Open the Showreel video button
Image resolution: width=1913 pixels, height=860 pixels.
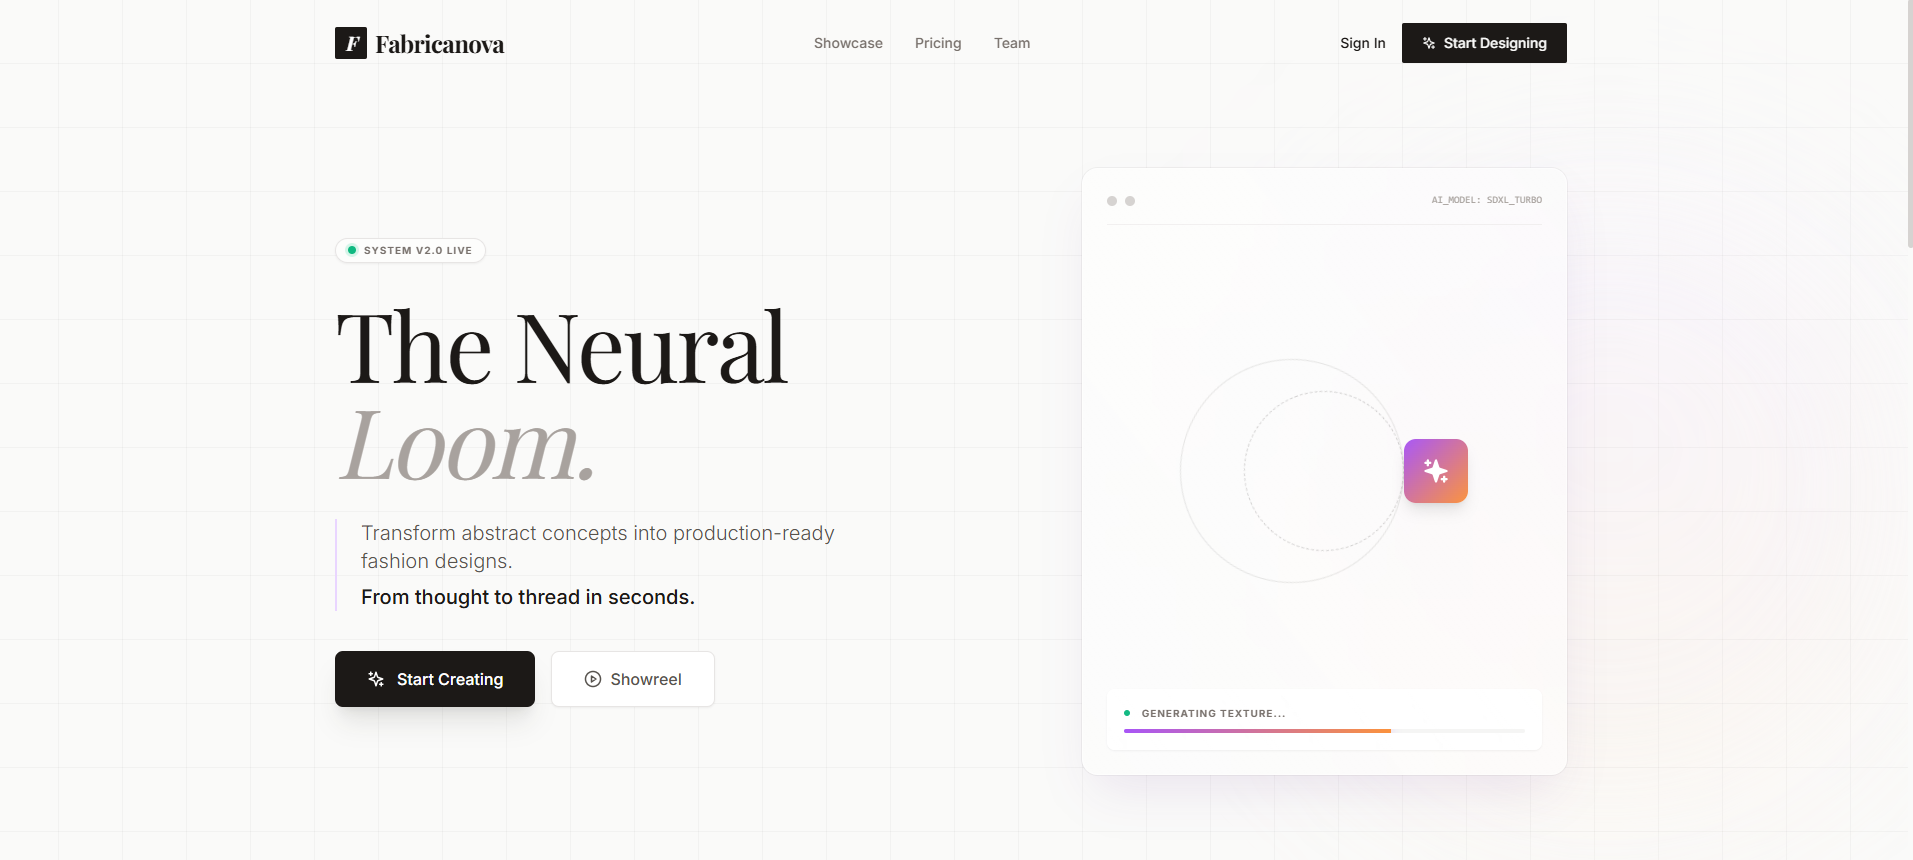coord(633,679)
